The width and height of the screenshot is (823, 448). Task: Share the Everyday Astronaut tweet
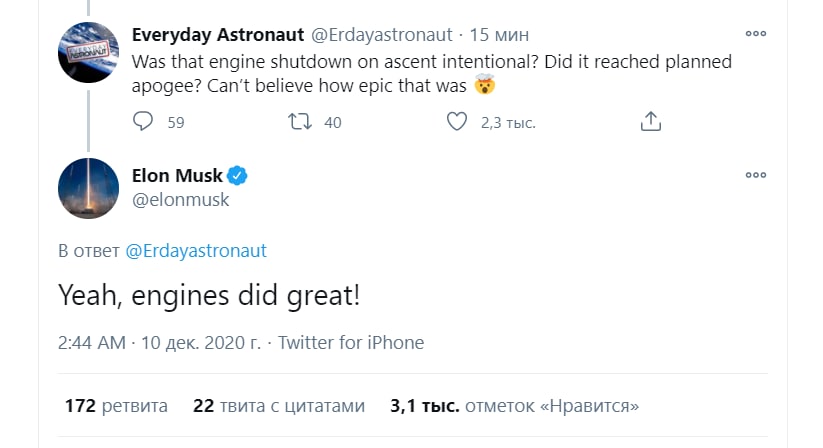tap(650, 121)
